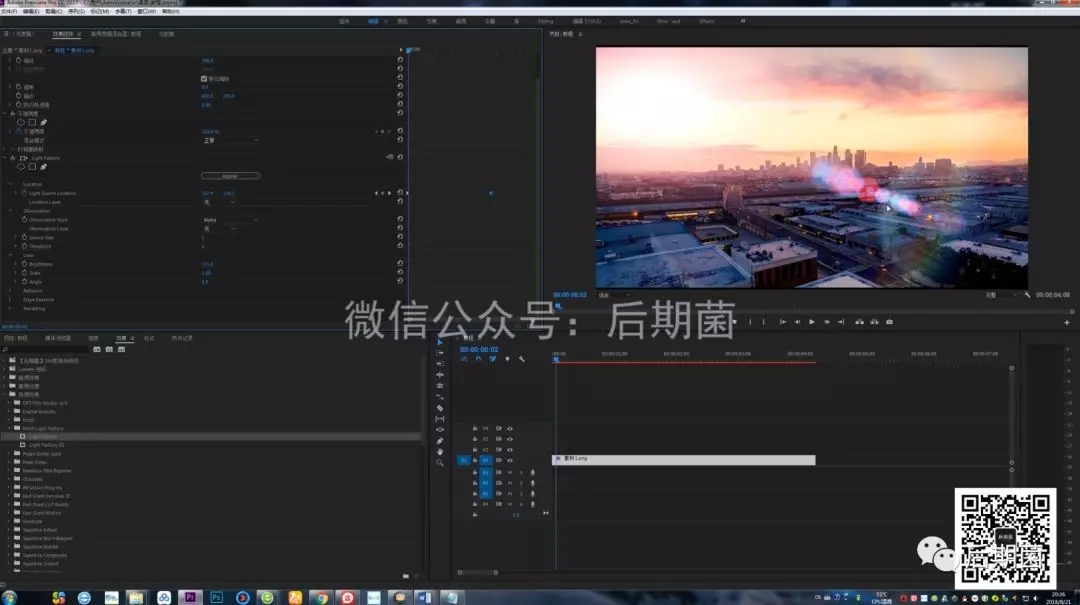Select the Track Select Forward tool
The height and width of the screenshot is (605, 1080).
coord(440,353)
